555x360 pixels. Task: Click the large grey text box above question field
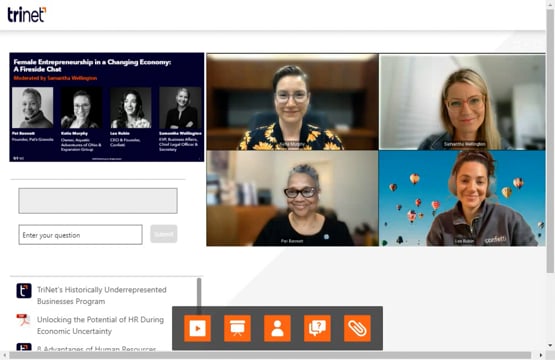click(98, 201)
